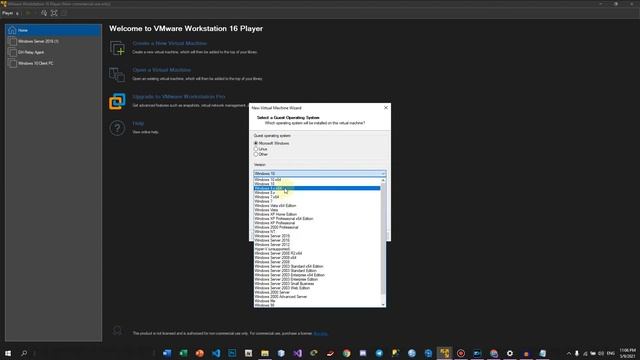Choose Windows 7 x64 in version list

tap(317, 197)
